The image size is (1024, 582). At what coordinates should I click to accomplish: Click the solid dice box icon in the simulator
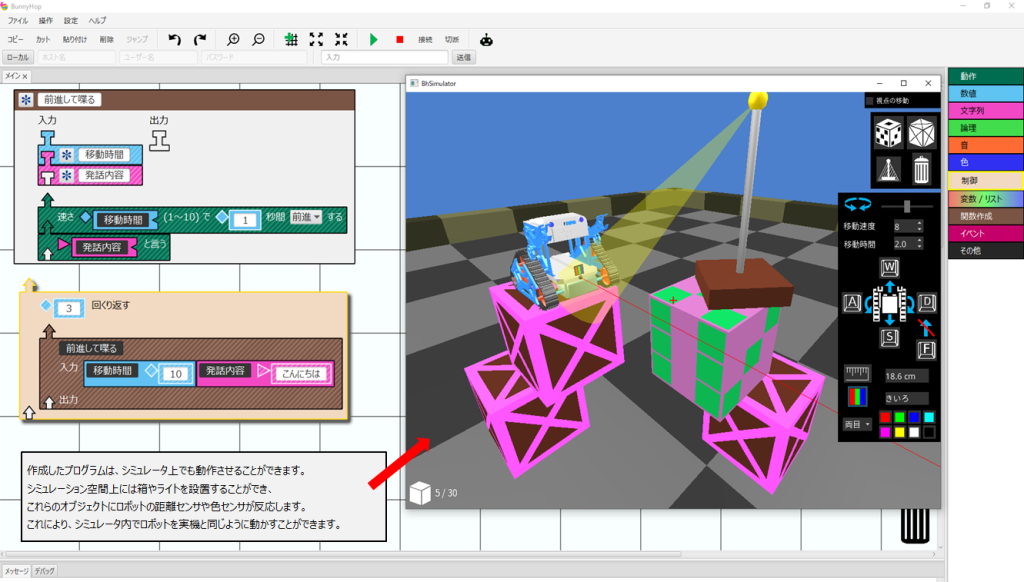(x=888, y=131)
